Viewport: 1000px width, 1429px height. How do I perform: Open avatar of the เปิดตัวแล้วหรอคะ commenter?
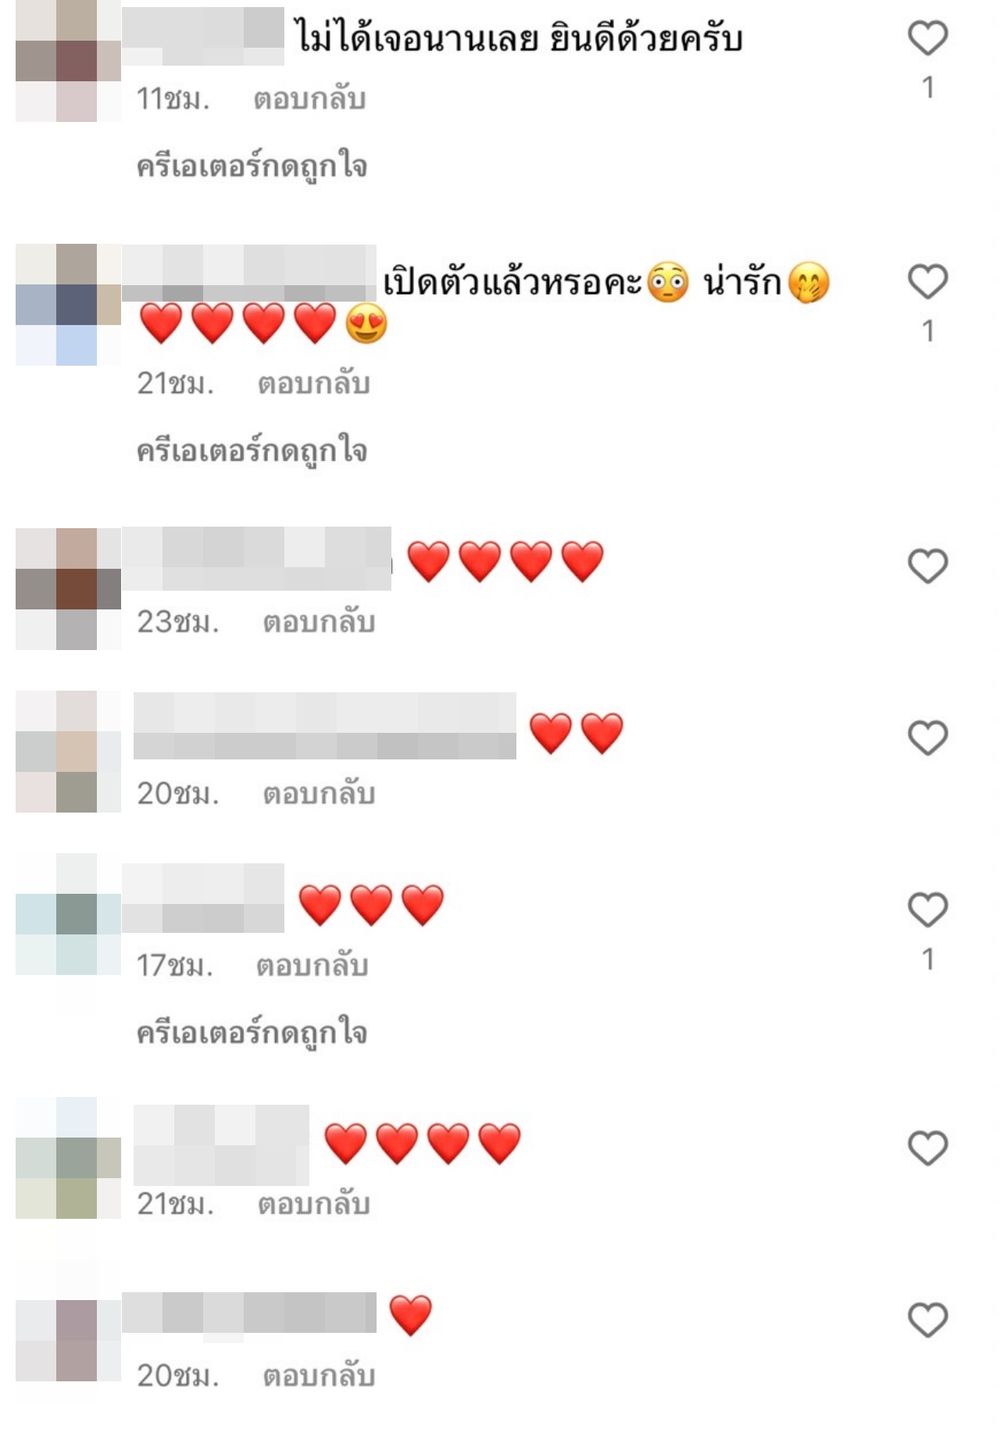[68, 304]
